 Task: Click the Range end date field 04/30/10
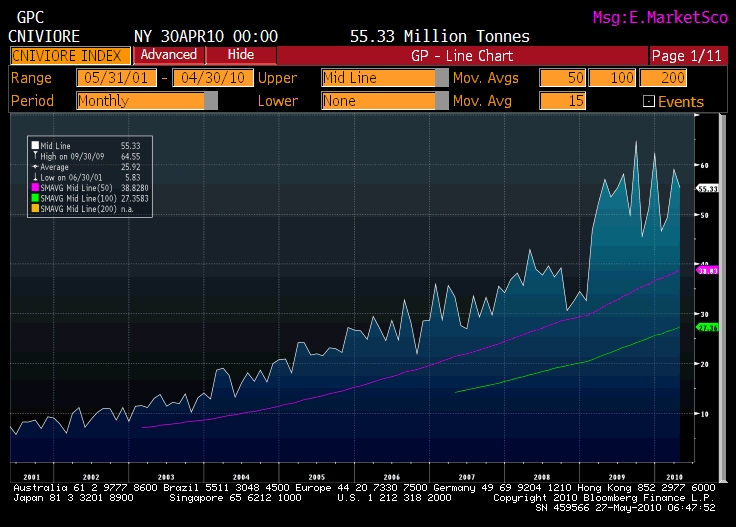click(x=212, y=78)
